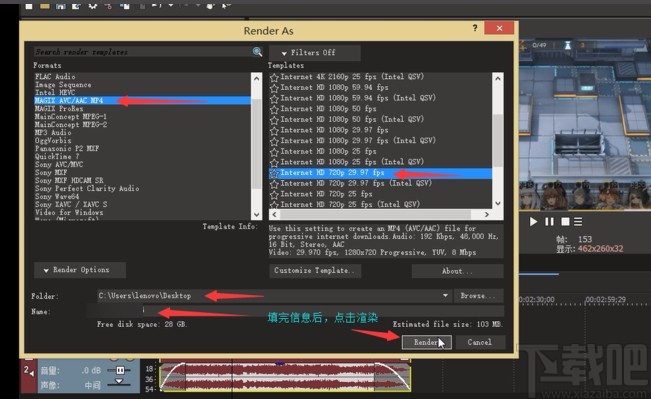Choose the MAGIX ProRes format

[59, 108]
